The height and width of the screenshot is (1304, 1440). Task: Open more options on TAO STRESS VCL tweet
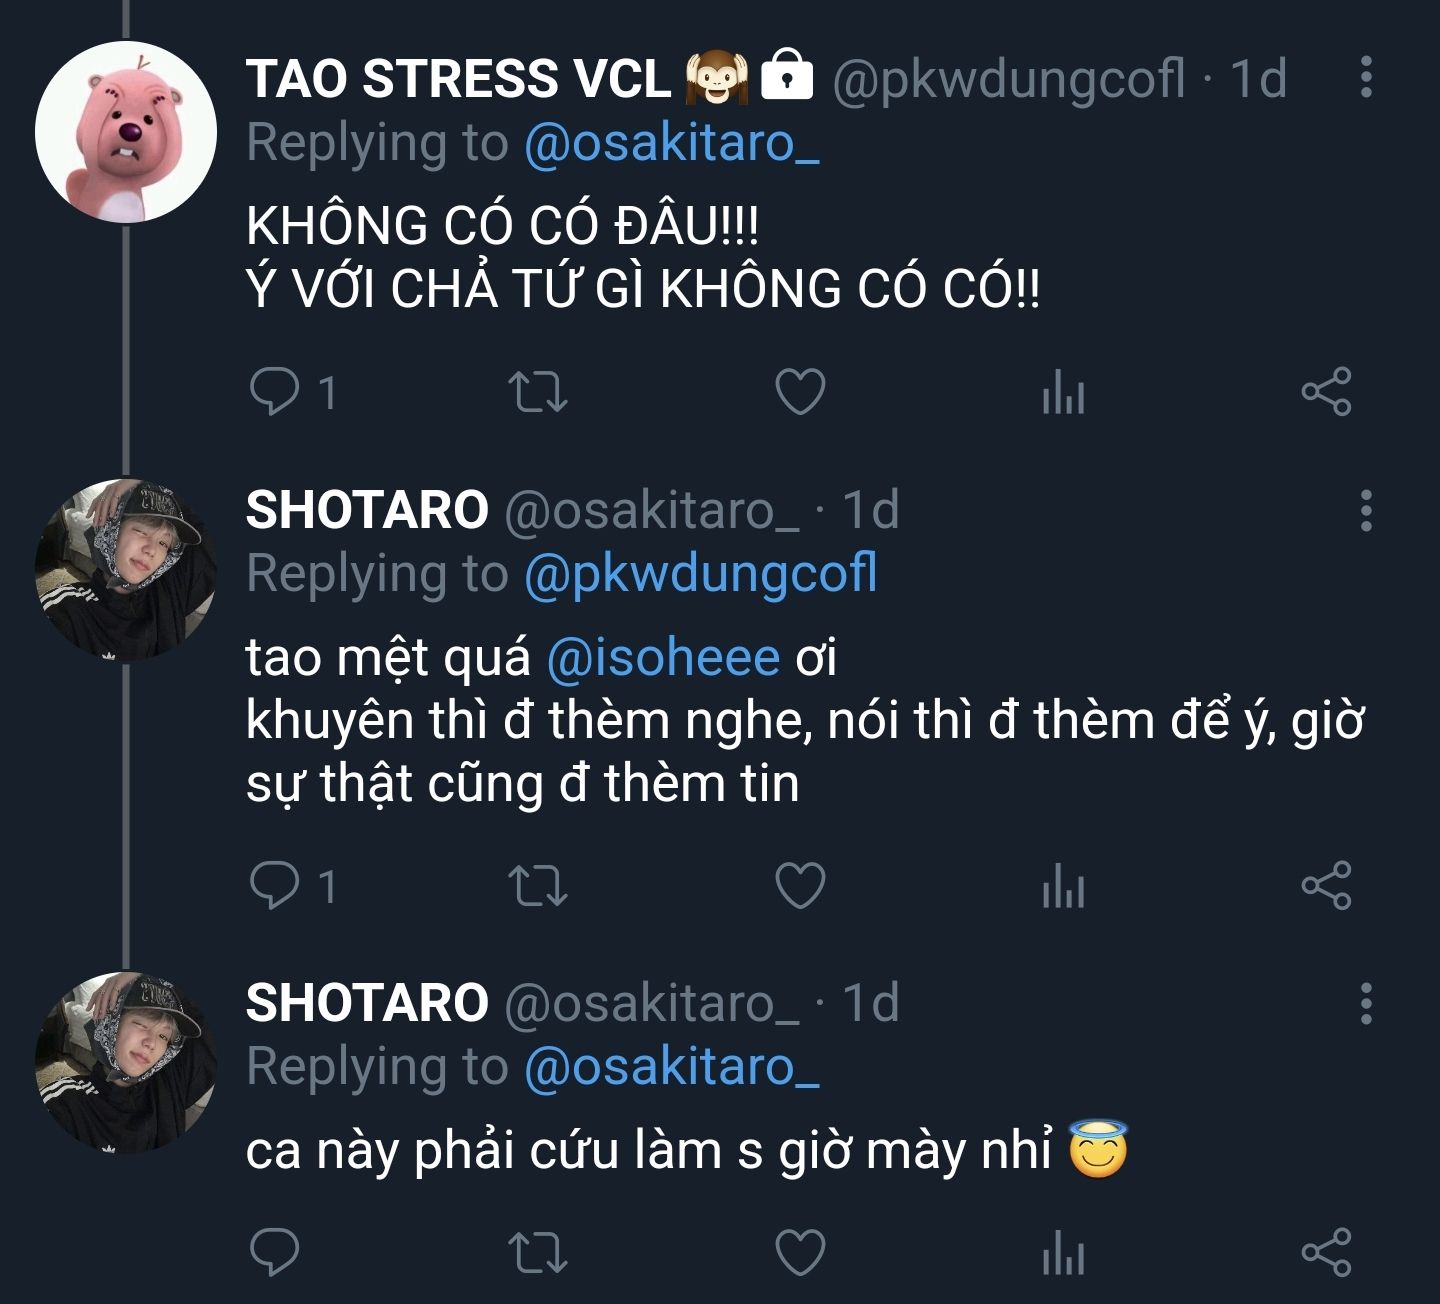point(1366,77)
